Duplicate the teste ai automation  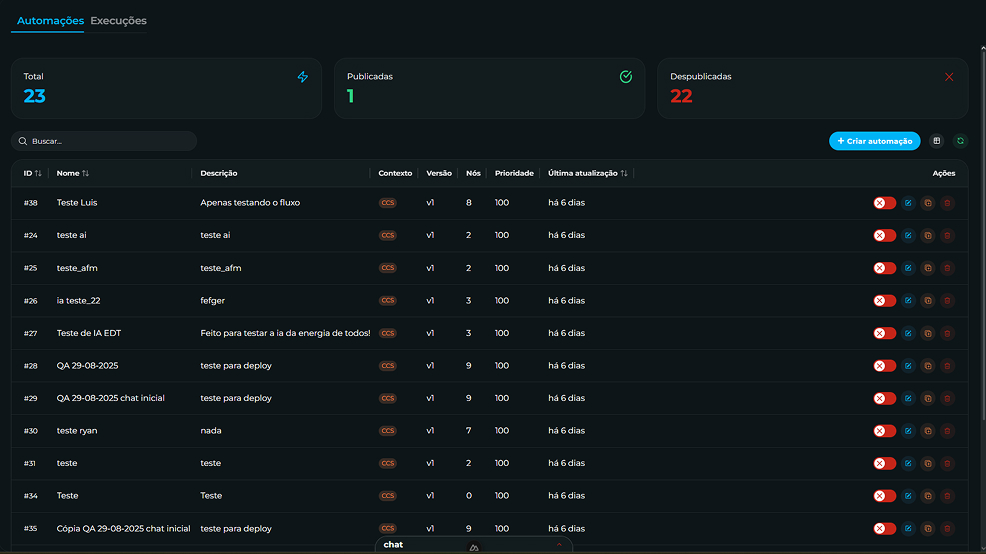pos(928,235)
